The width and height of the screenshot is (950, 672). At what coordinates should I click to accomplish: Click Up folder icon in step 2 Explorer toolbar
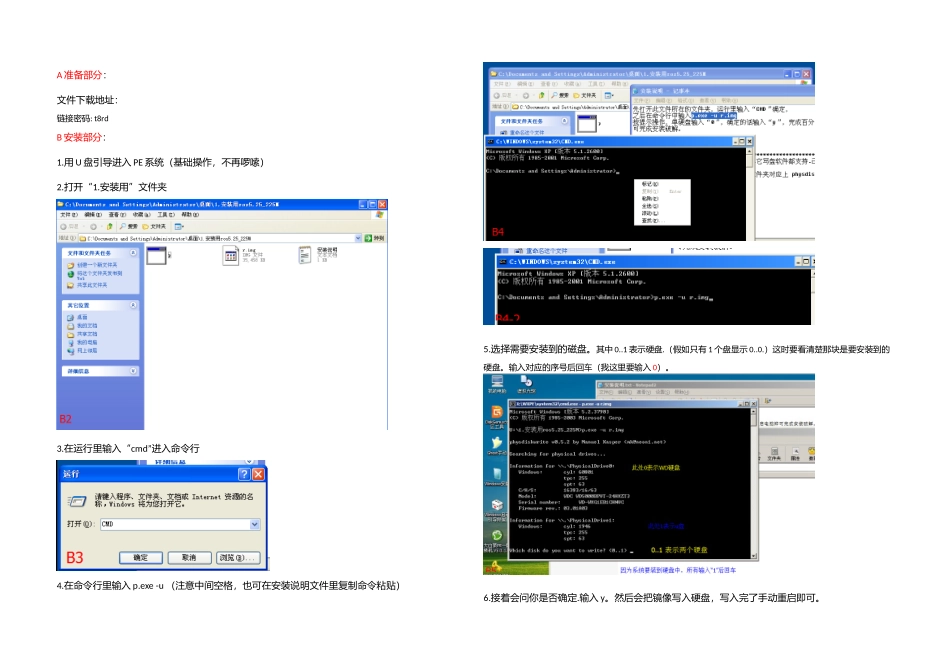pyautogui.click(x=110, y=227)
